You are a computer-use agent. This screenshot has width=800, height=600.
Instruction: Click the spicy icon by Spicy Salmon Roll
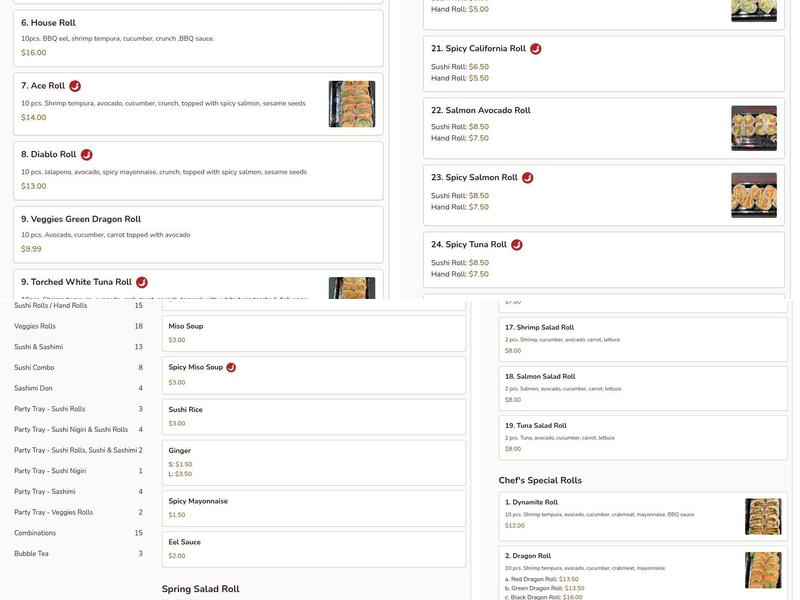click(528, 178)
